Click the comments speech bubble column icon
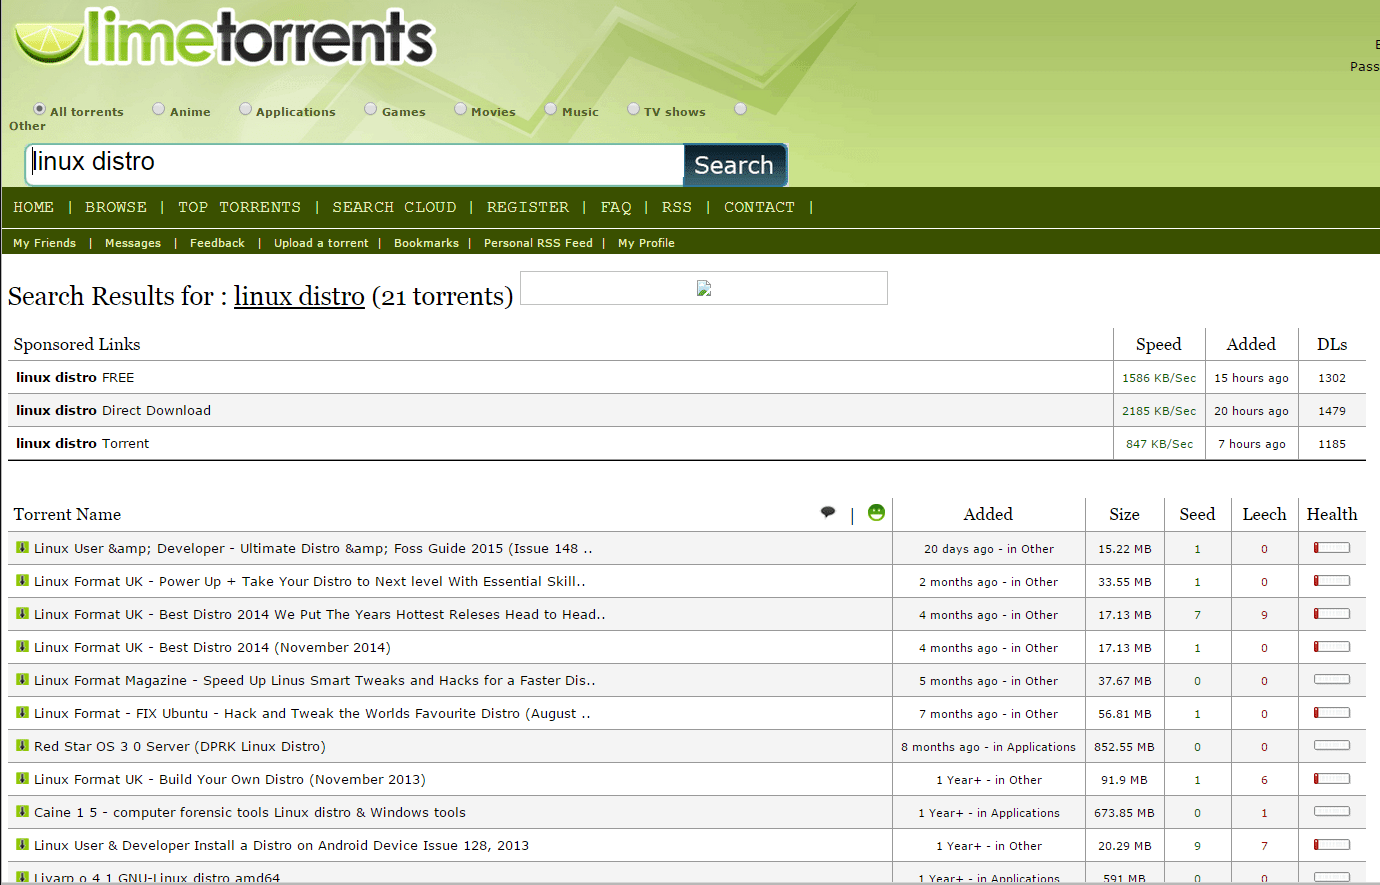Image resolution: width=1380 pixels, height=885 pixels. [828, 513]
